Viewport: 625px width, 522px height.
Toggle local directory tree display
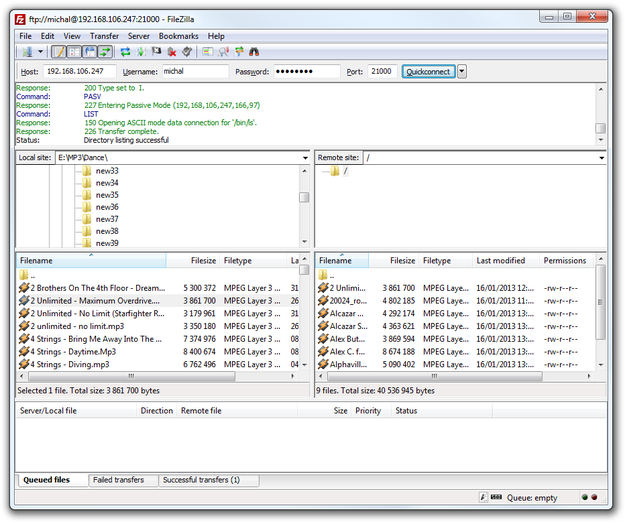74,52
